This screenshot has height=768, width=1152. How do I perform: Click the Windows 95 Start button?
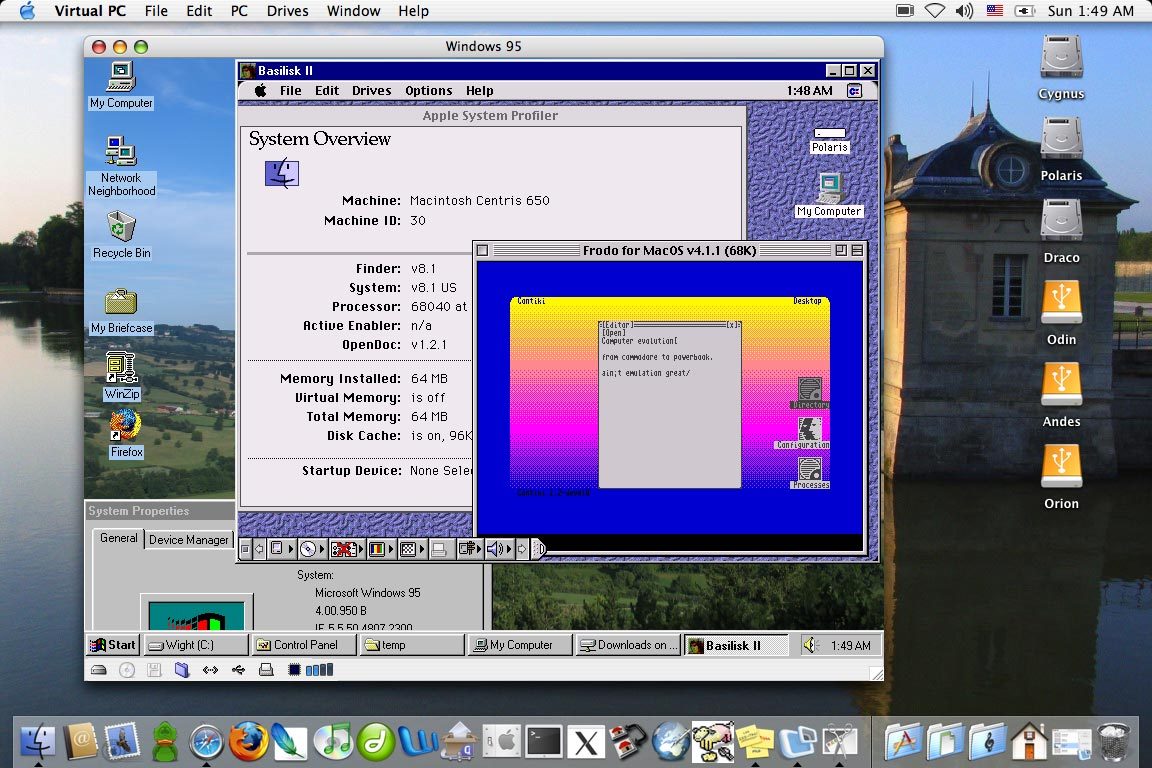[112, 645]
